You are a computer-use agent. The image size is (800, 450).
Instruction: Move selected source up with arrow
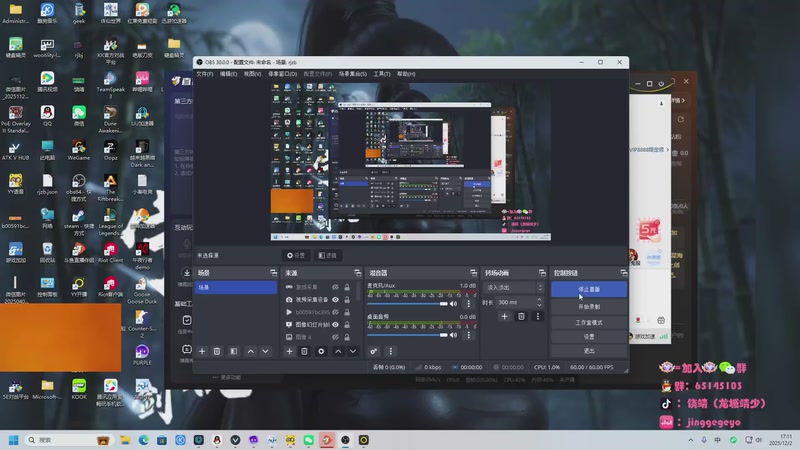tap(338, 351)
